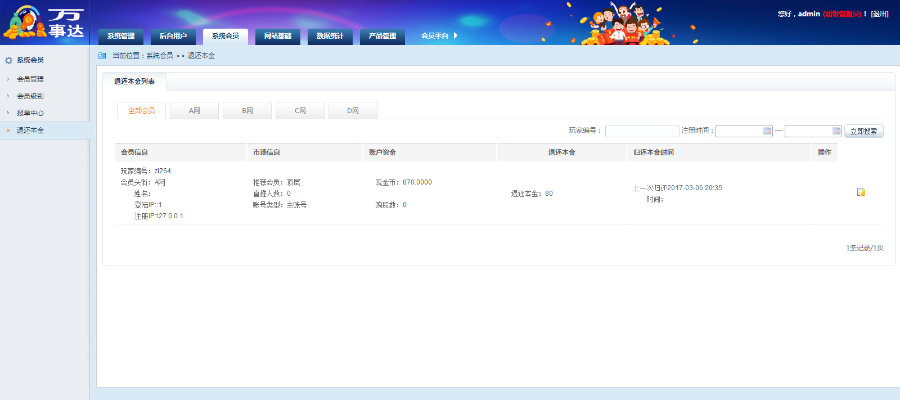Click the arrow after 会员平台 in the nav bar
The height and width of the screenshot is (400, 900).
pyautogui.click(x=456, y=36)
